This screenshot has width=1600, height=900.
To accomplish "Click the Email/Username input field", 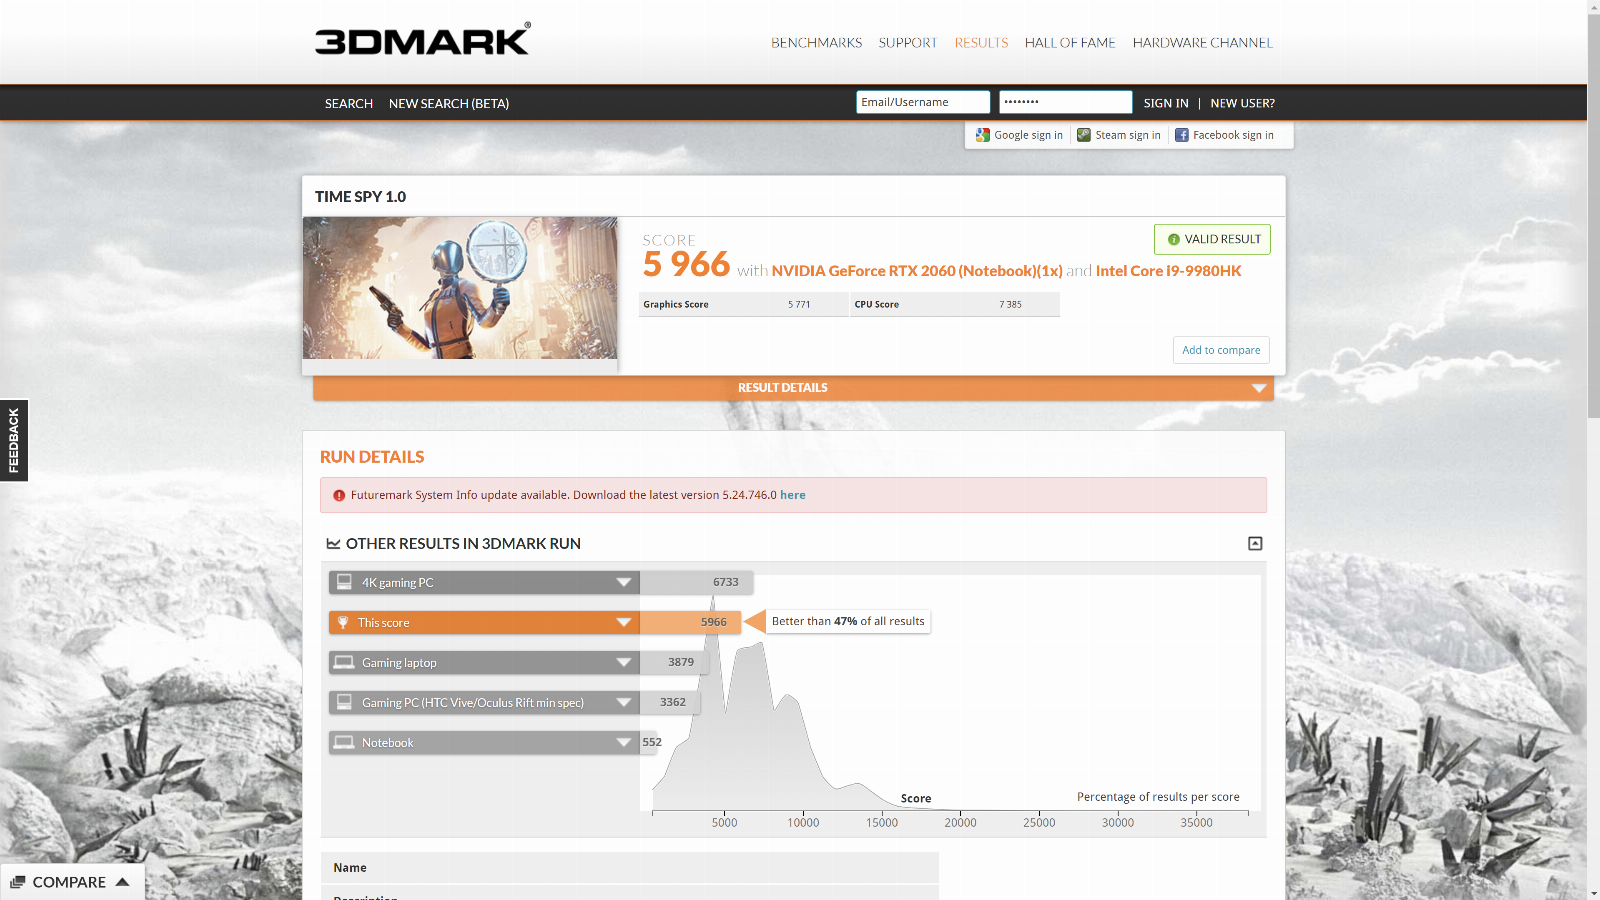I will point(922,102).
